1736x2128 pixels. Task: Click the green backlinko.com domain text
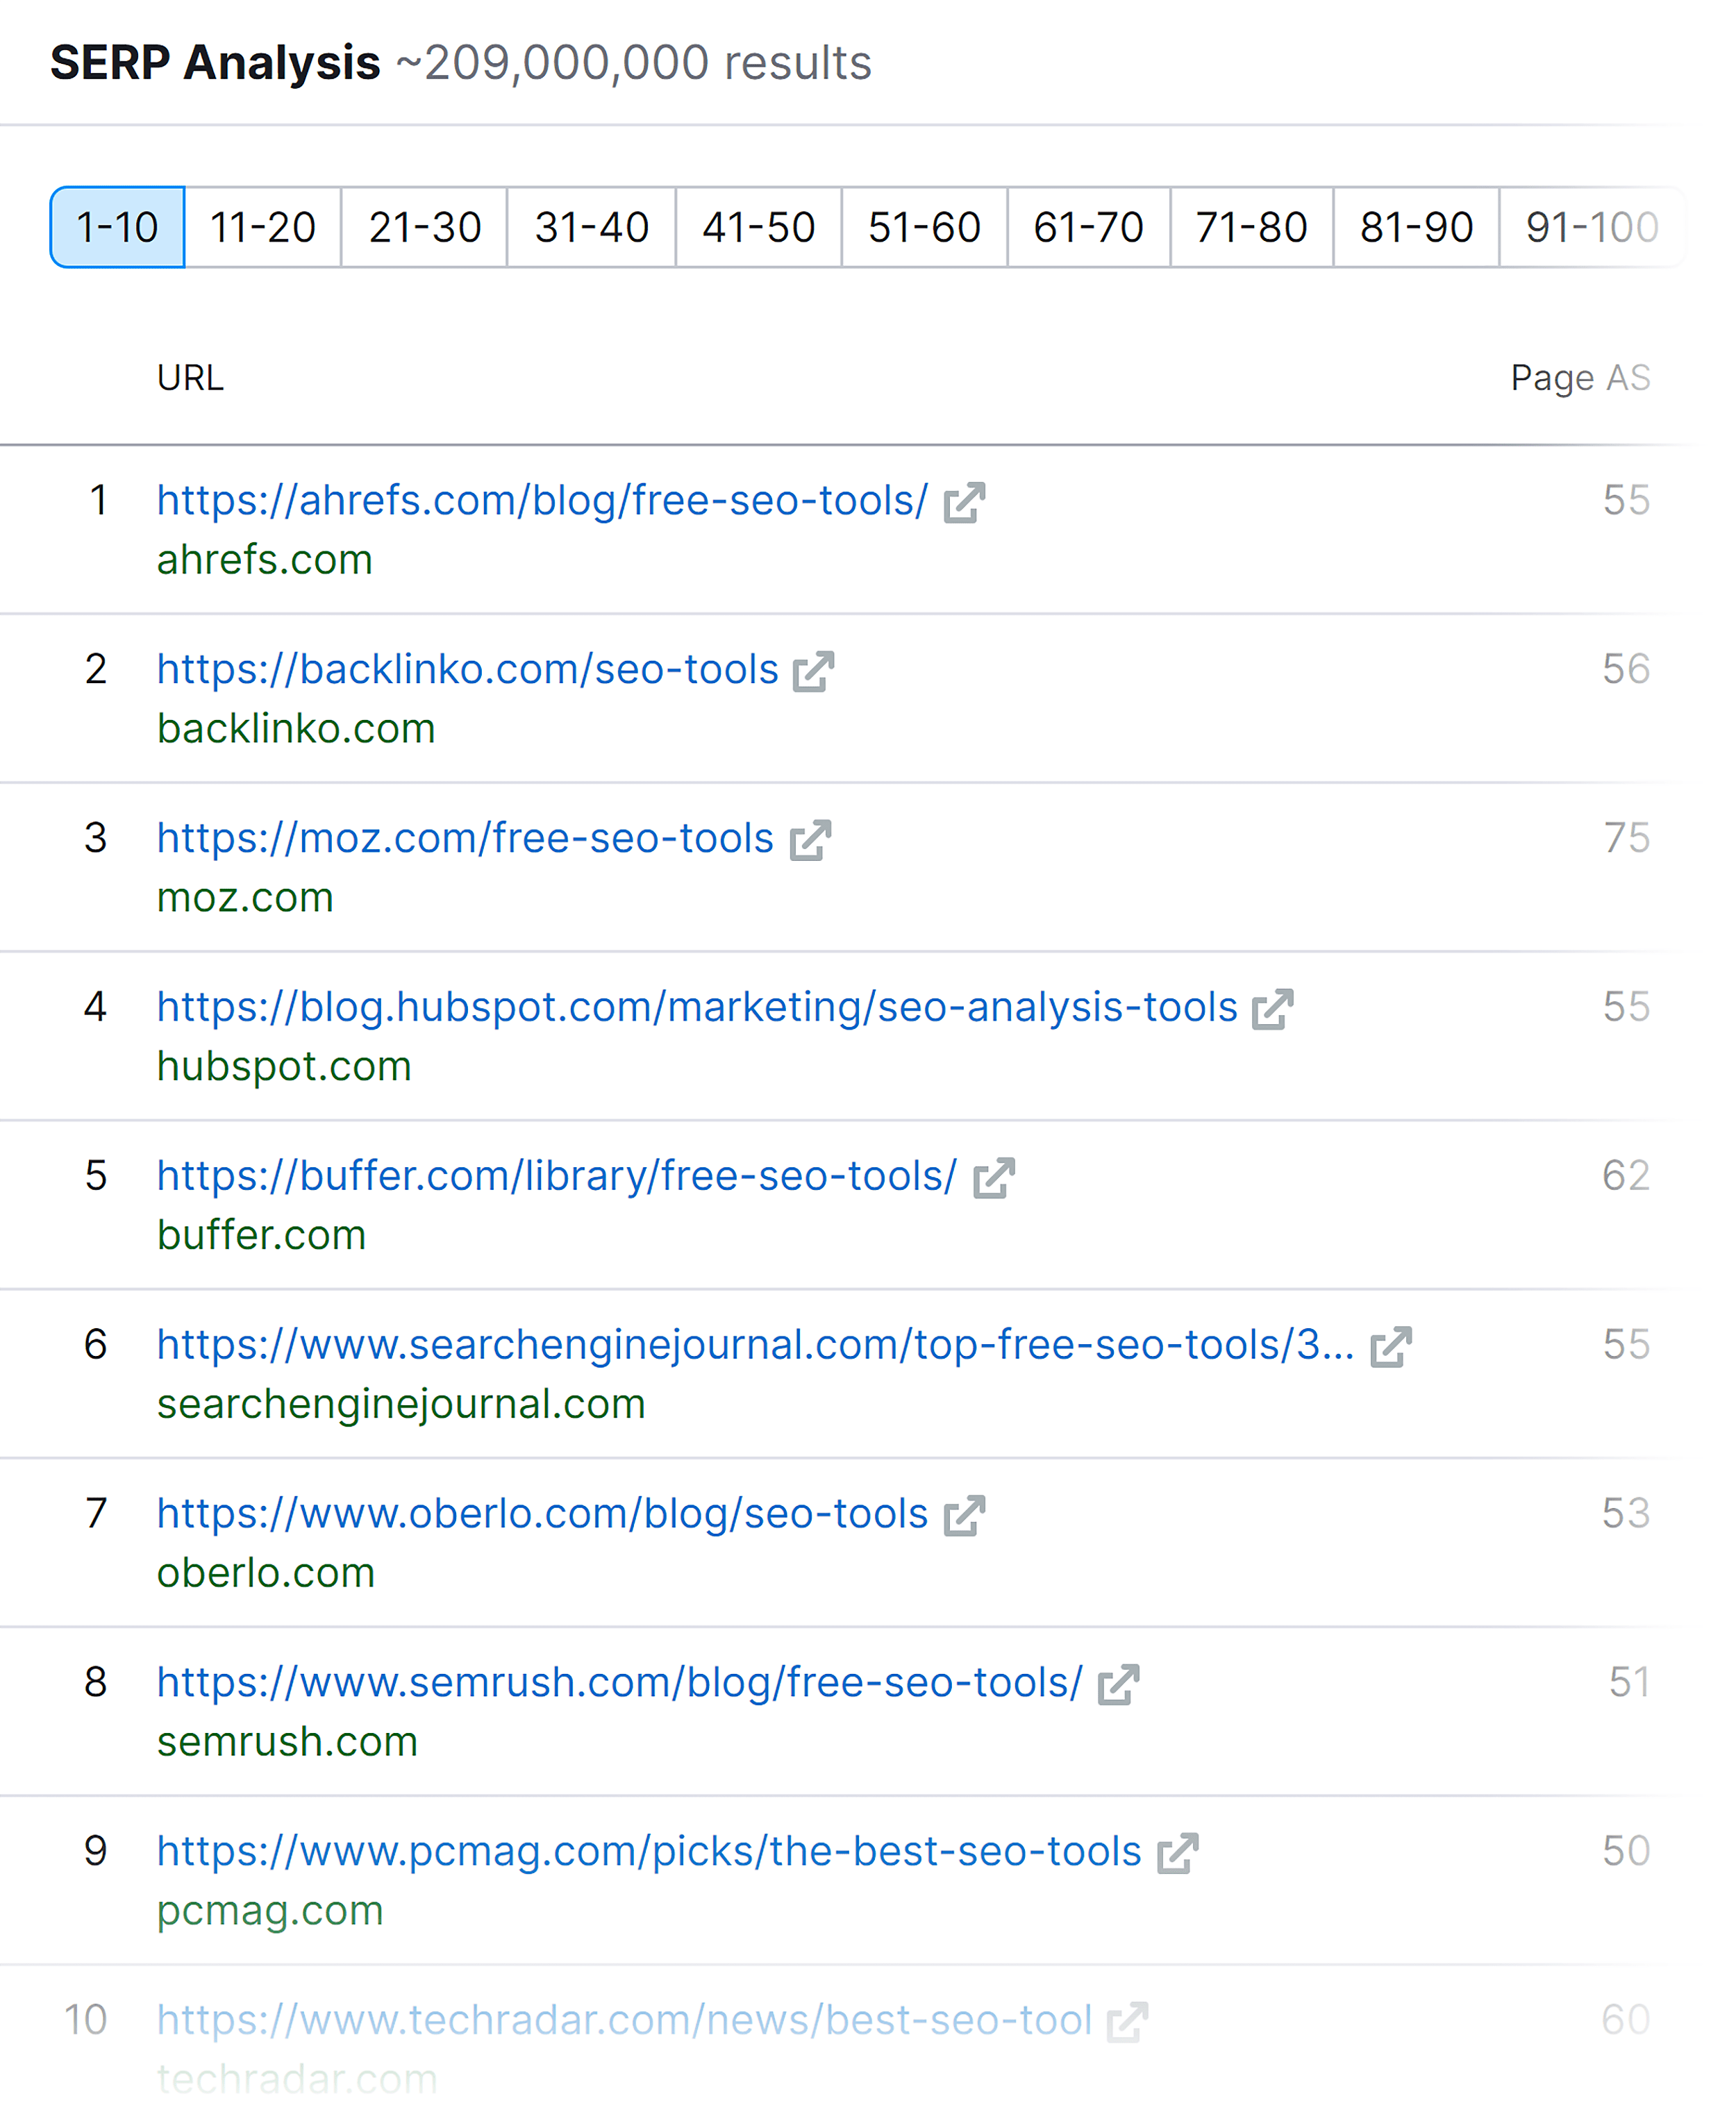[296, 729]
